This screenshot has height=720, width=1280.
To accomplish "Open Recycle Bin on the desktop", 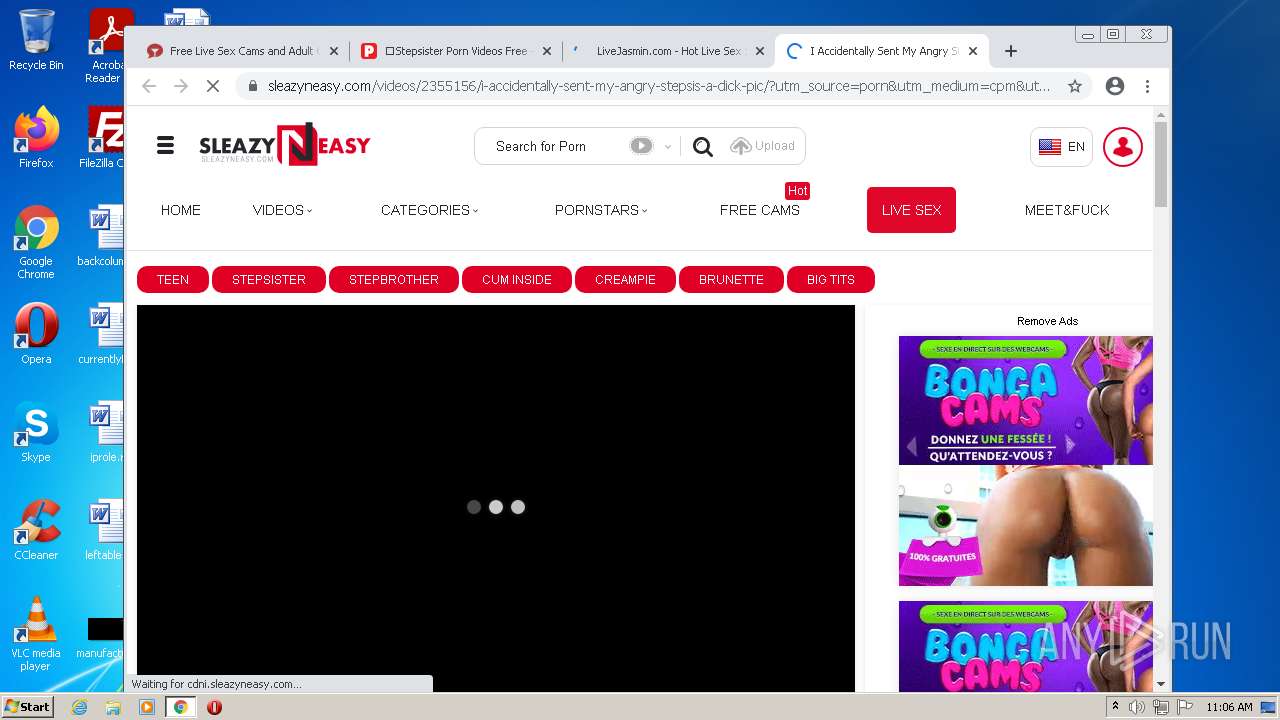I will (36, 40).
